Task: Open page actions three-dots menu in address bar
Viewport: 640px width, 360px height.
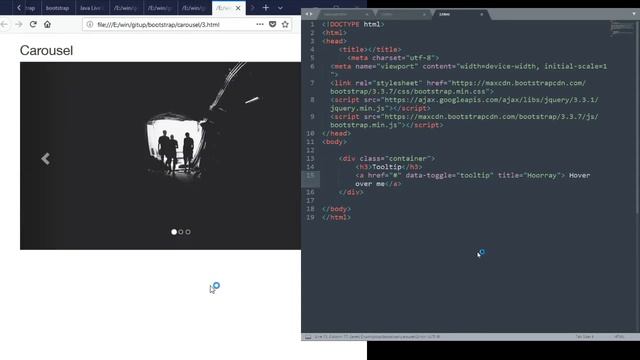Action: coord(260,24)
